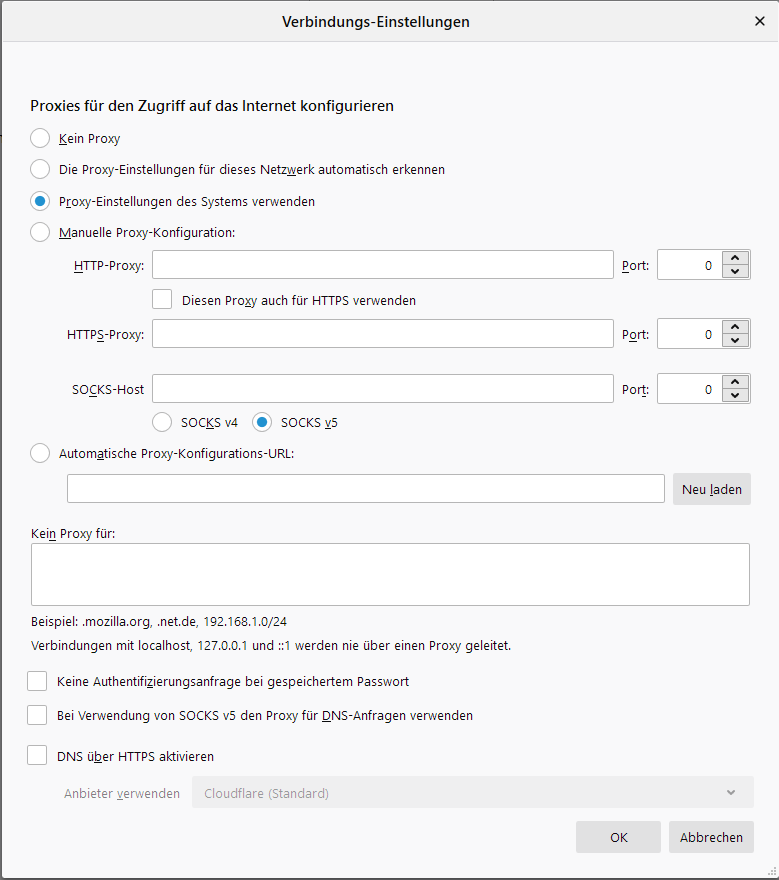Select Manuelle Proxy-Konfiguration radio button

point(40,232)
